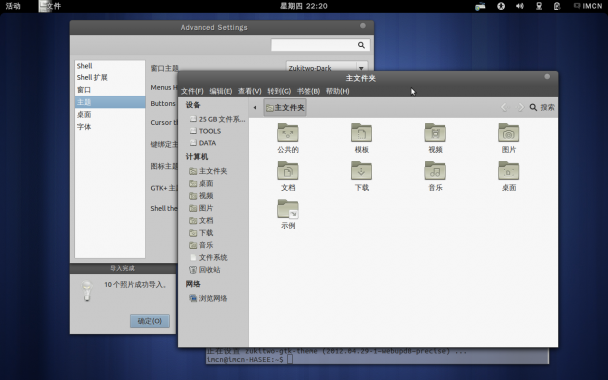This screenshot has width=608, height=380.
Task: Click the search icon in Advanced Settings
Action: pos(361,45)
